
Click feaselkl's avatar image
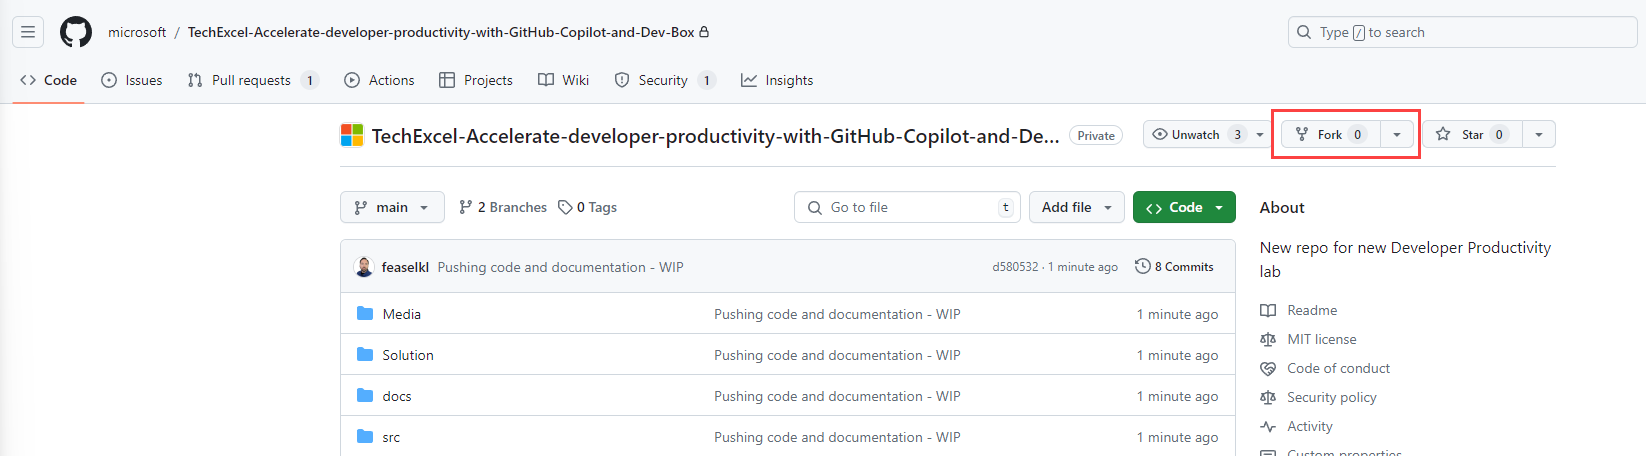(x=364, y=267)
